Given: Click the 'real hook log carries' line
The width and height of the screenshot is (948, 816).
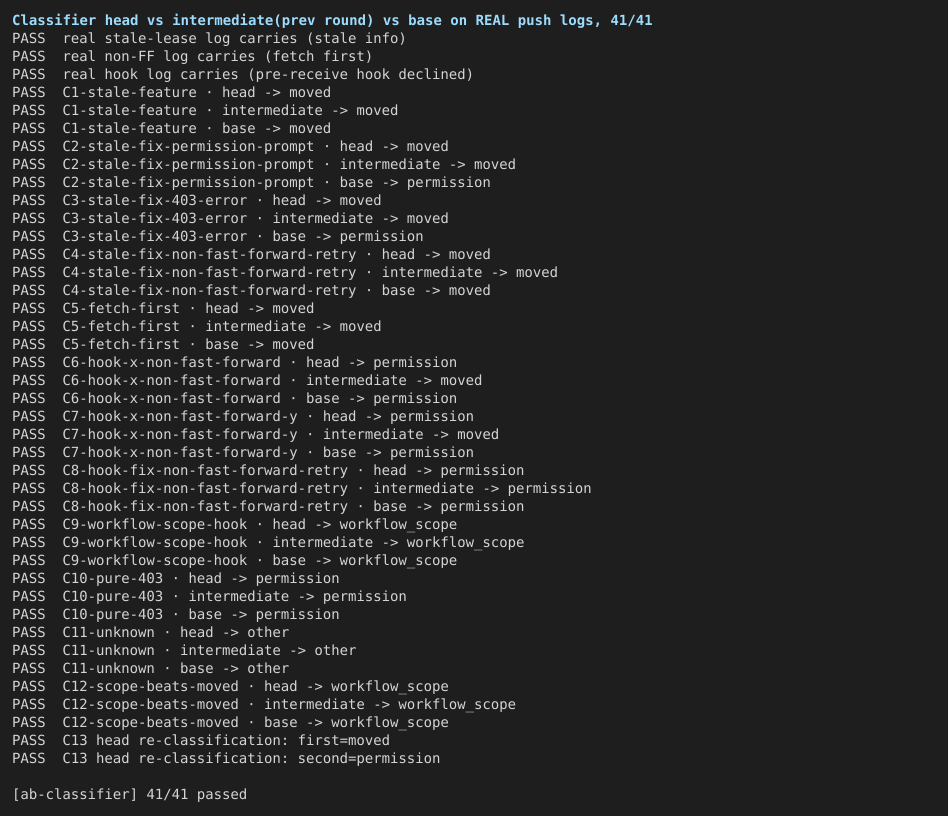Looking at the screenshot, I should [242, 74].
